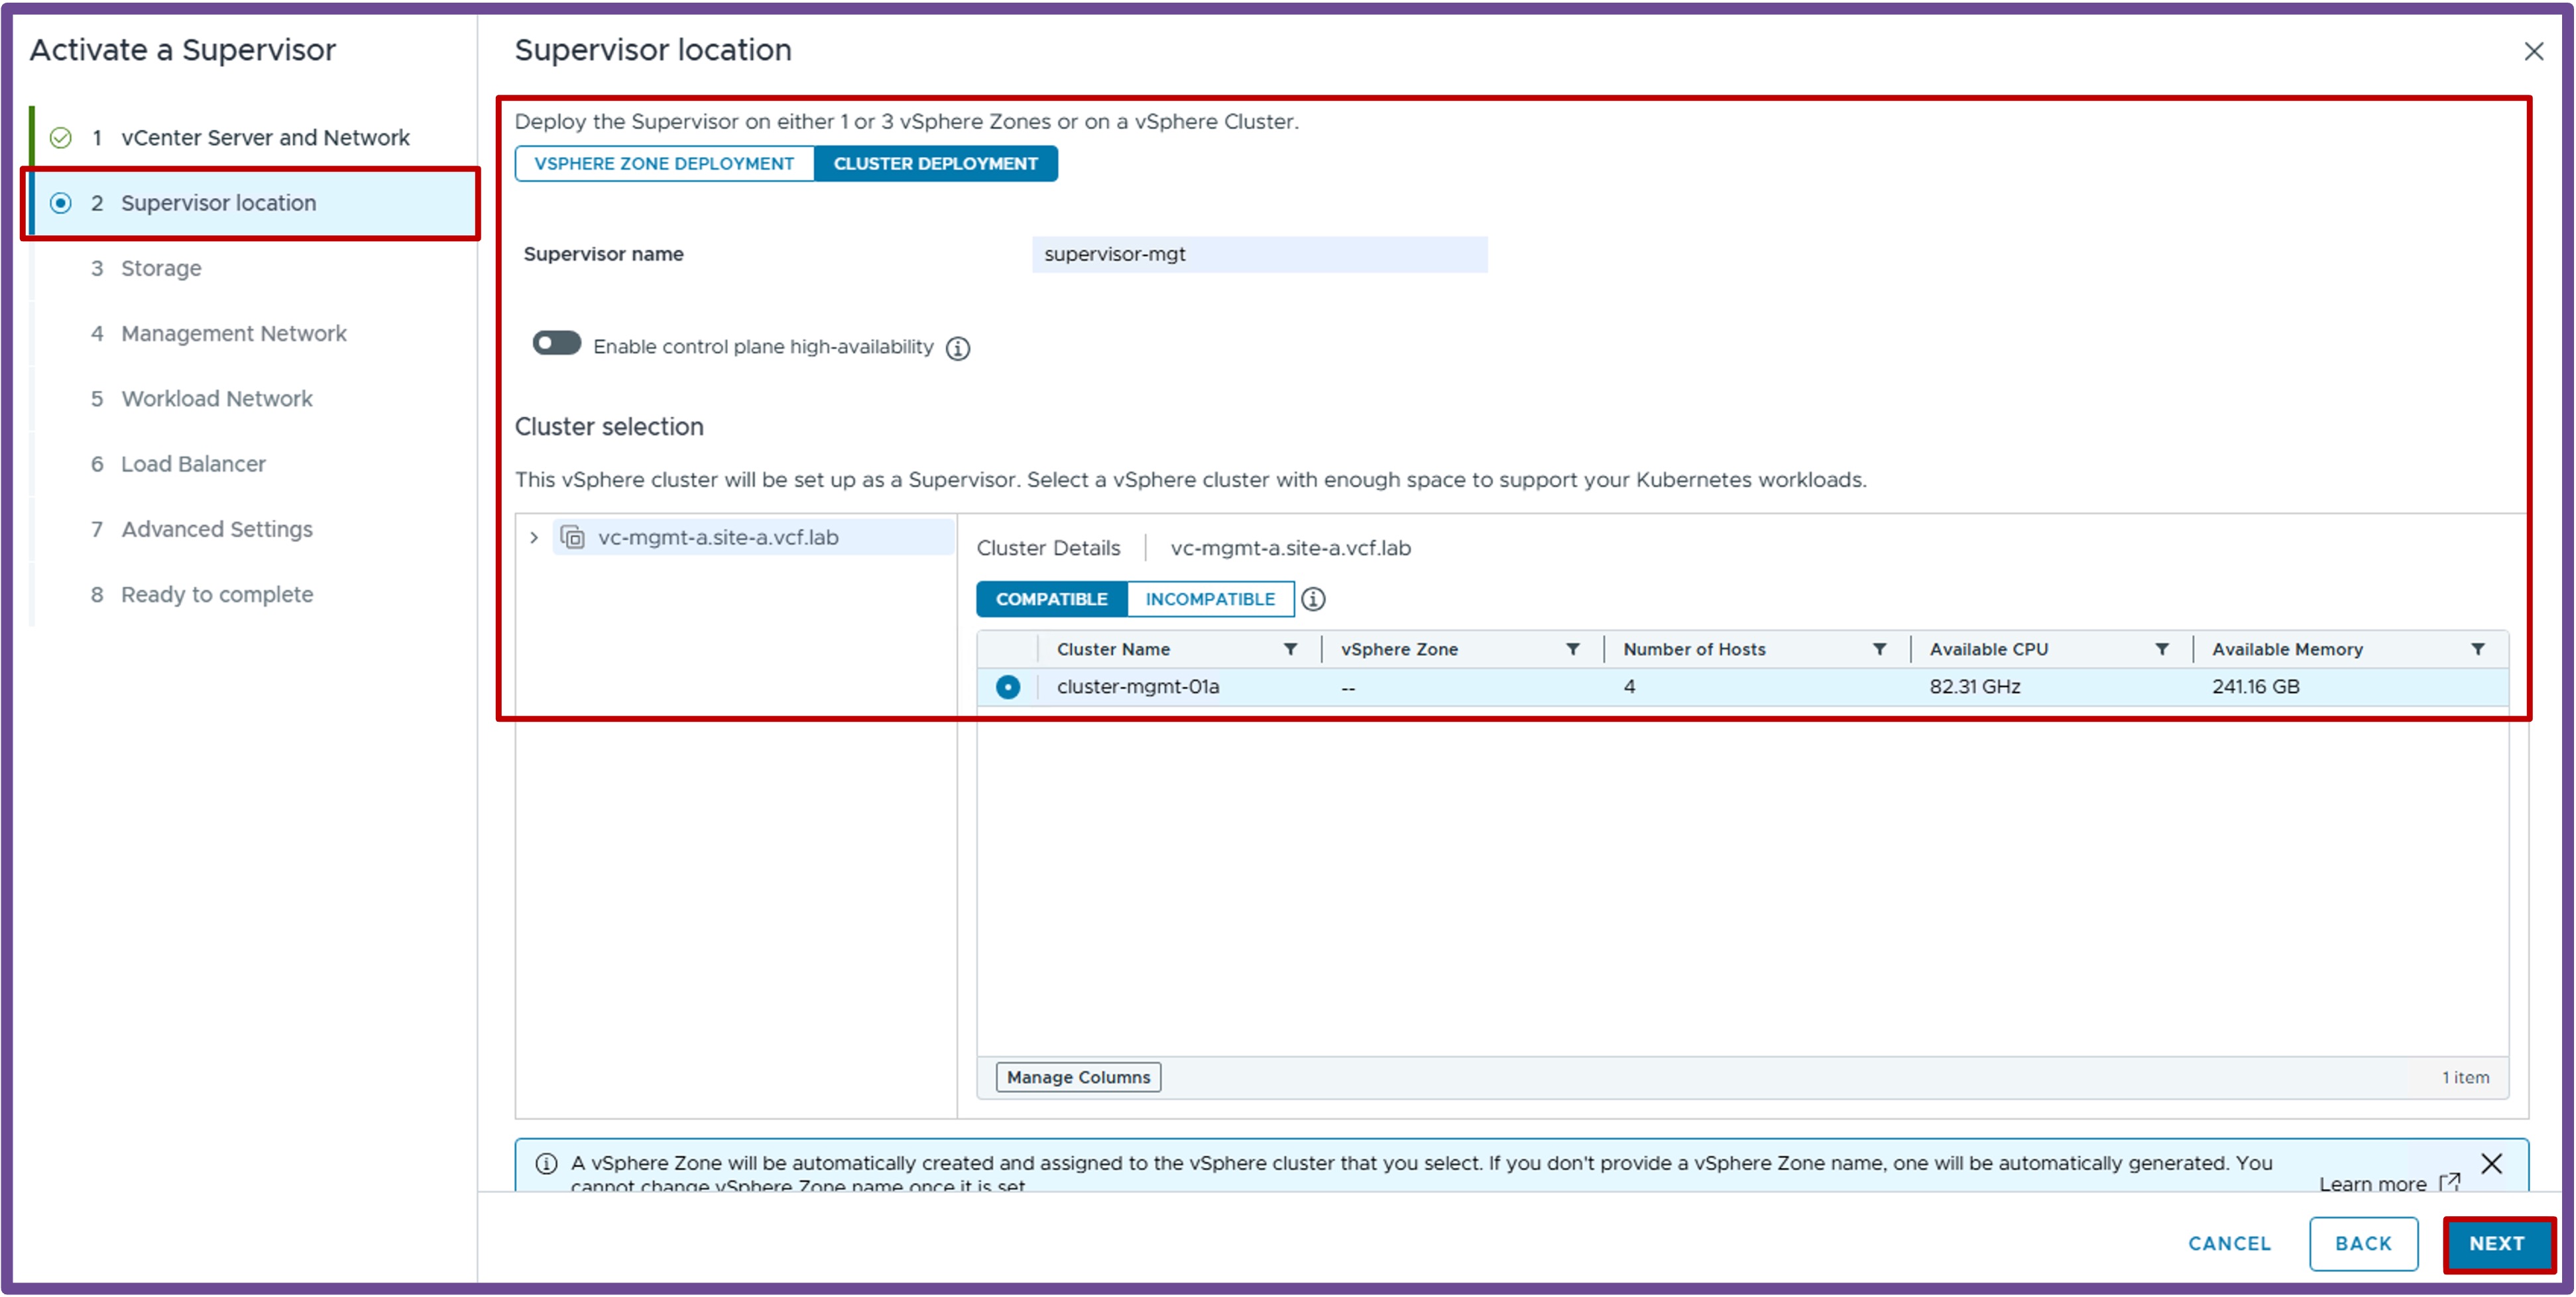Click the 82.31 GHz Available CPU cell
The height and width of the screenshot is (1297, 2576).
click(x=1974, y=687)
